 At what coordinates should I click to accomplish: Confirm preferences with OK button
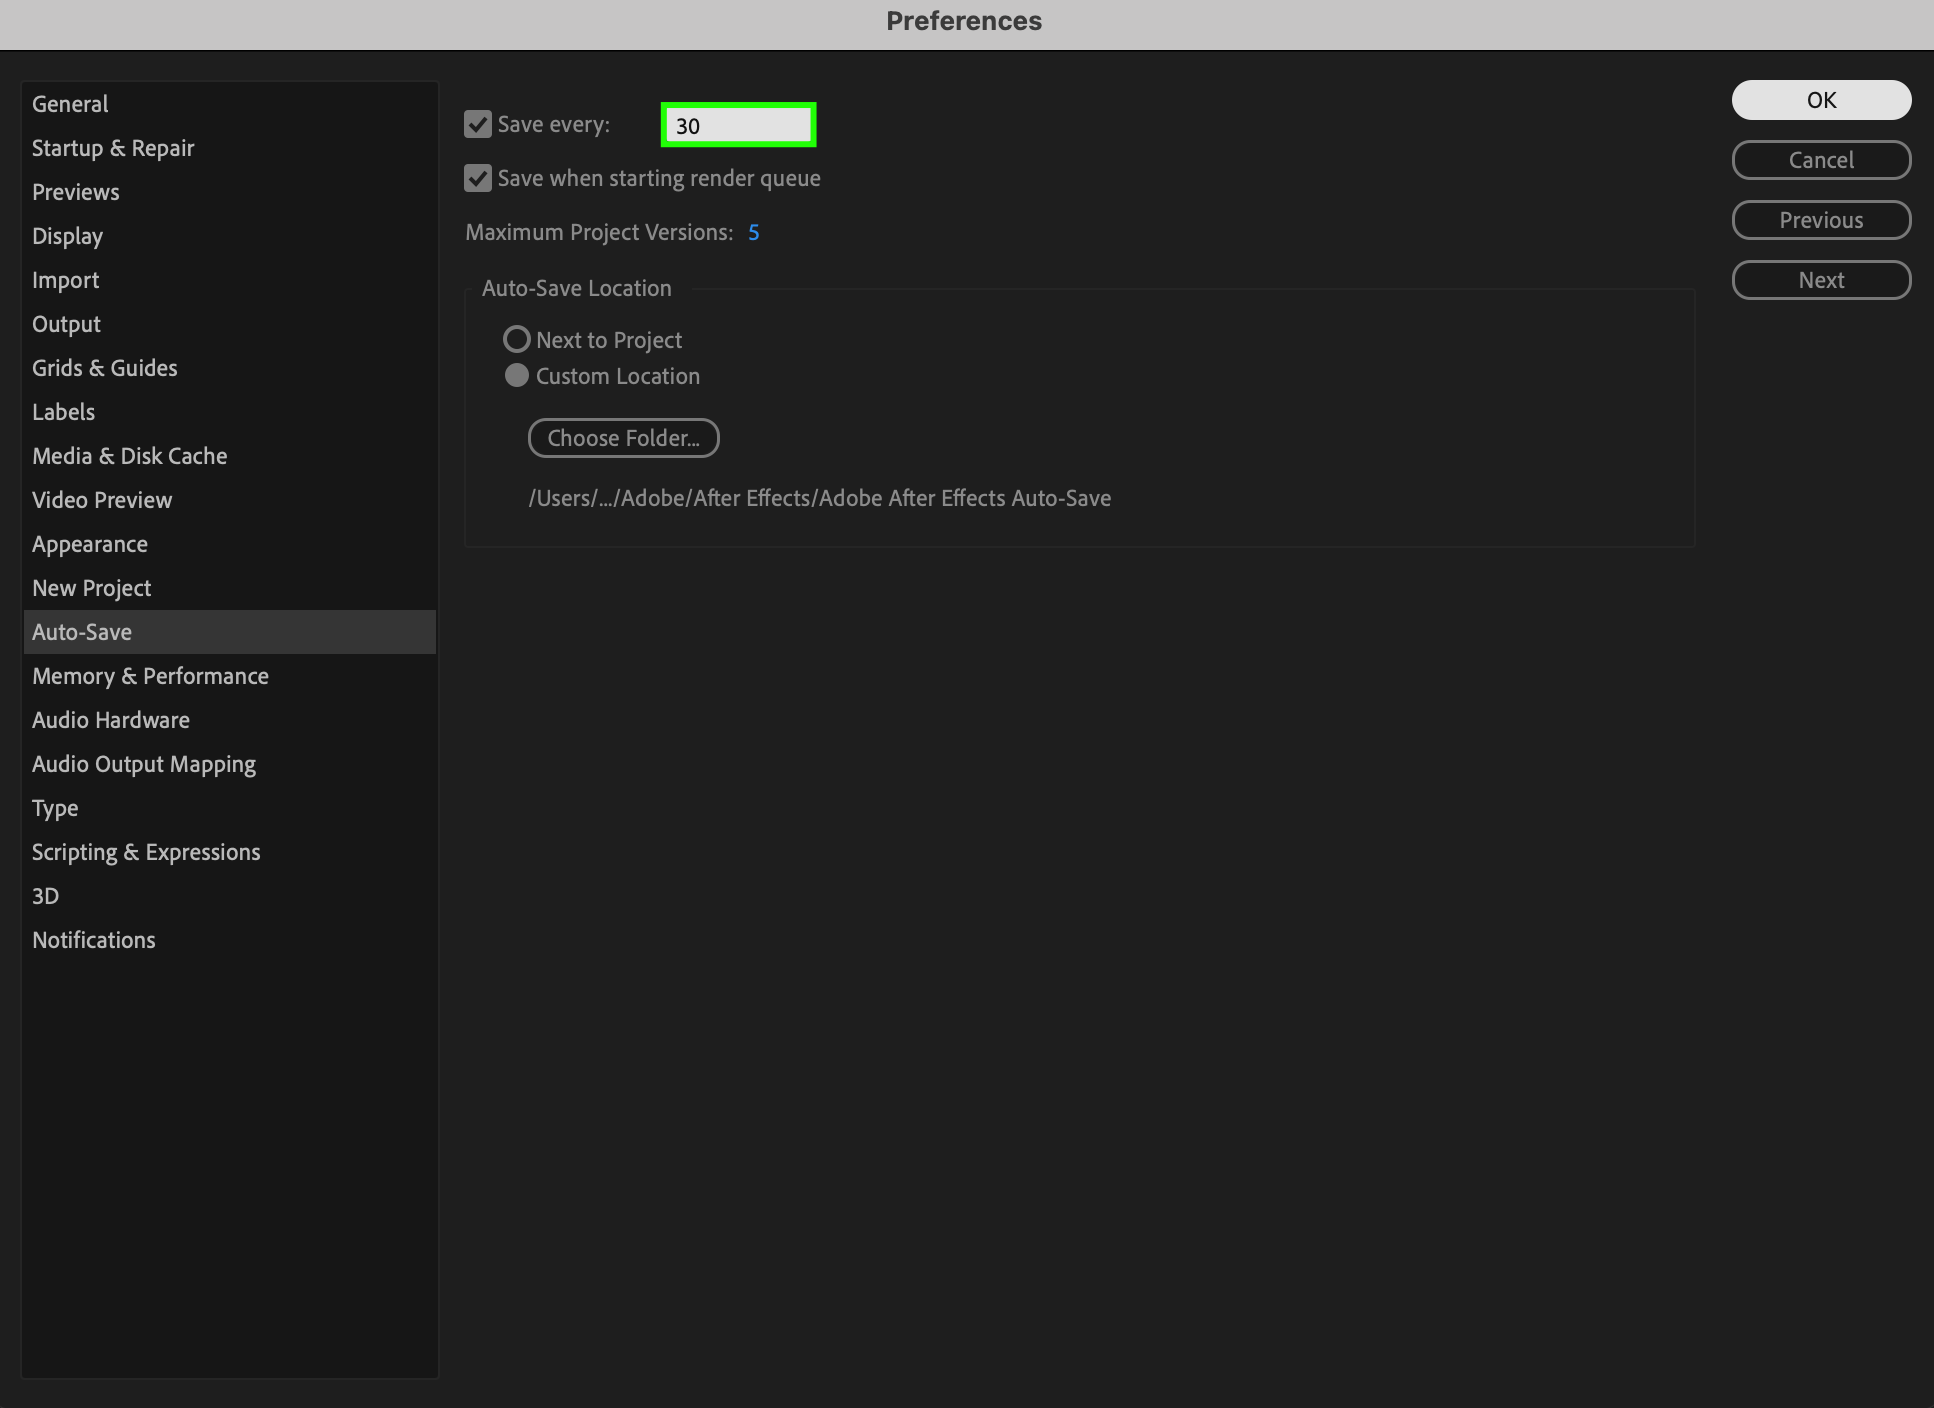tap(1820, 100)
